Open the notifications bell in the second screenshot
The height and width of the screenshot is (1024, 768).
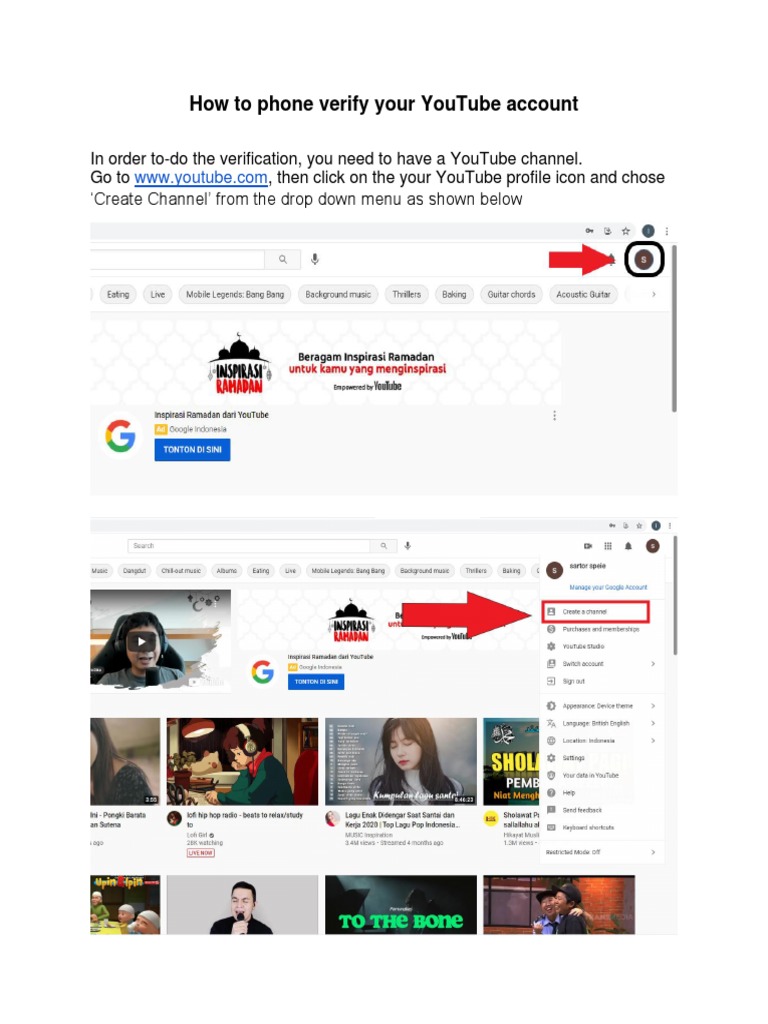[628, 546]
